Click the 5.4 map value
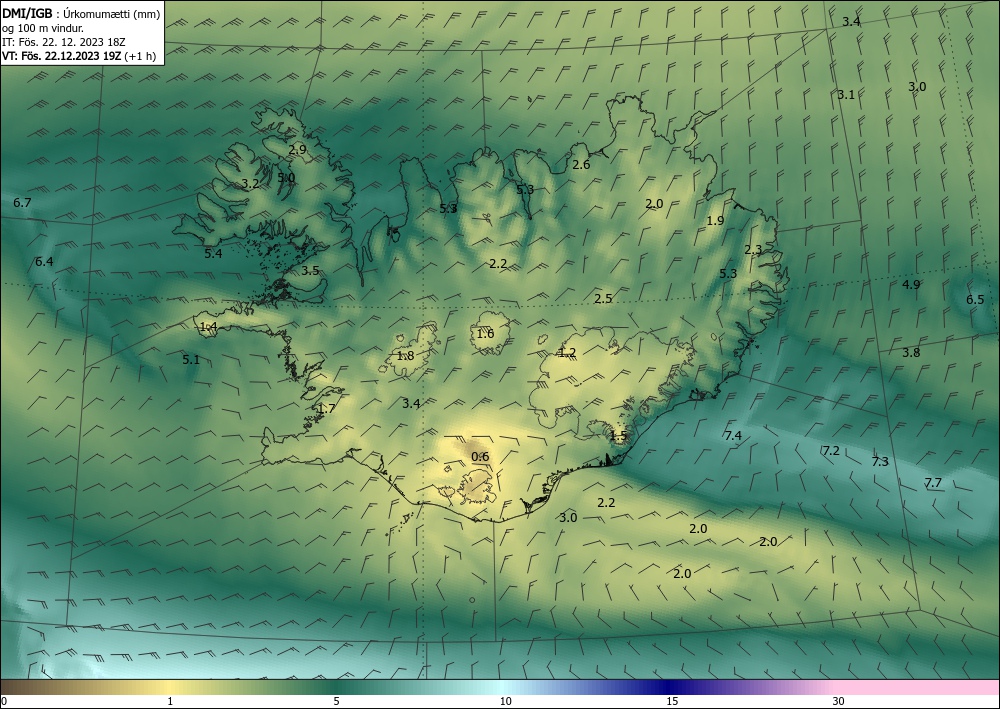This screenshot has height=709, width=1000. coord(213,253)
